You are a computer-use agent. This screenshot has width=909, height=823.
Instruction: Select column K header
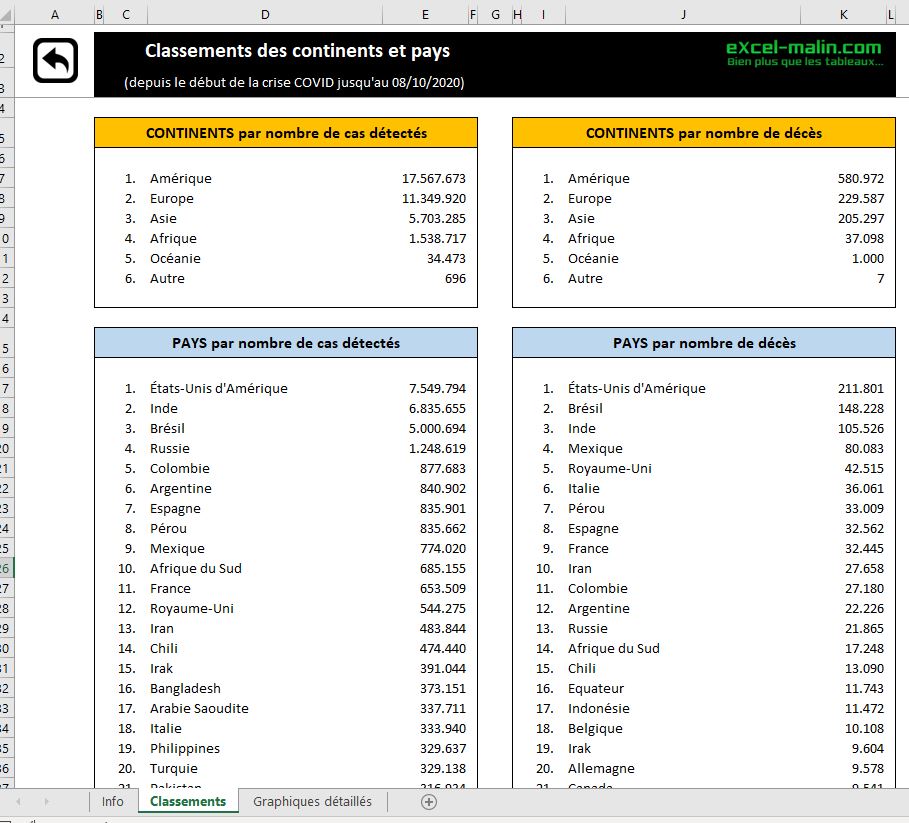pos(843,14)
